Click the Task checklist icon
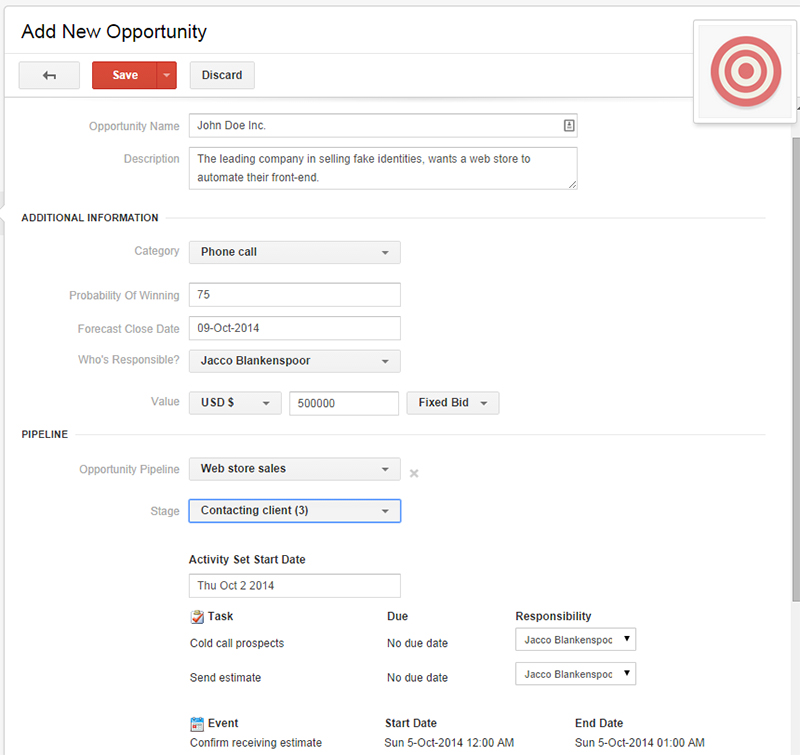 click(x=197, y=617)
